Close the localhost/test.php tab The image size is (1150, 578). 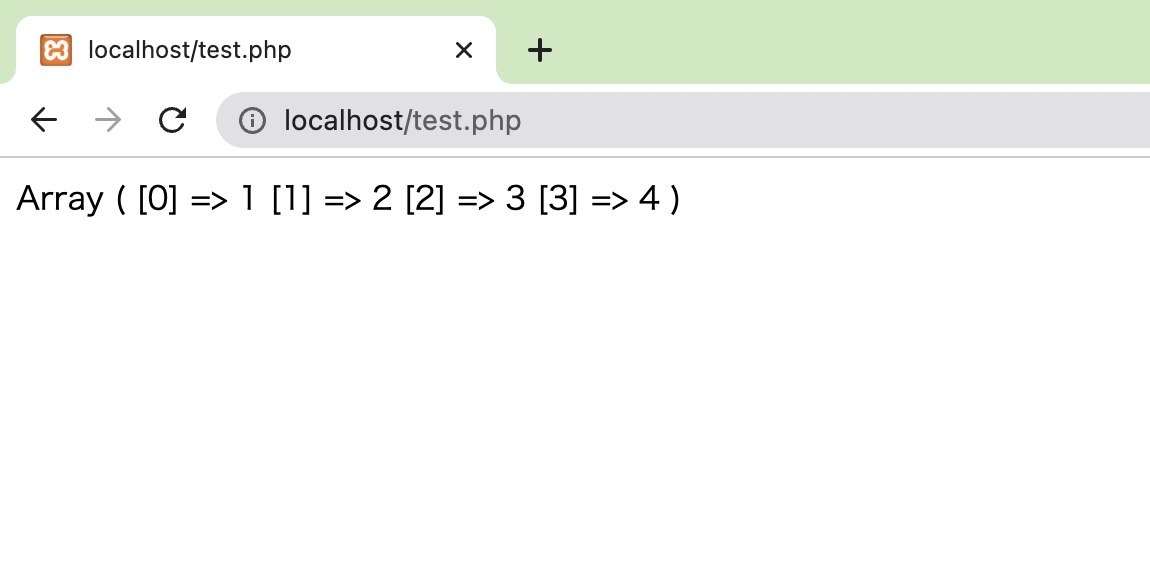point(463,49)
